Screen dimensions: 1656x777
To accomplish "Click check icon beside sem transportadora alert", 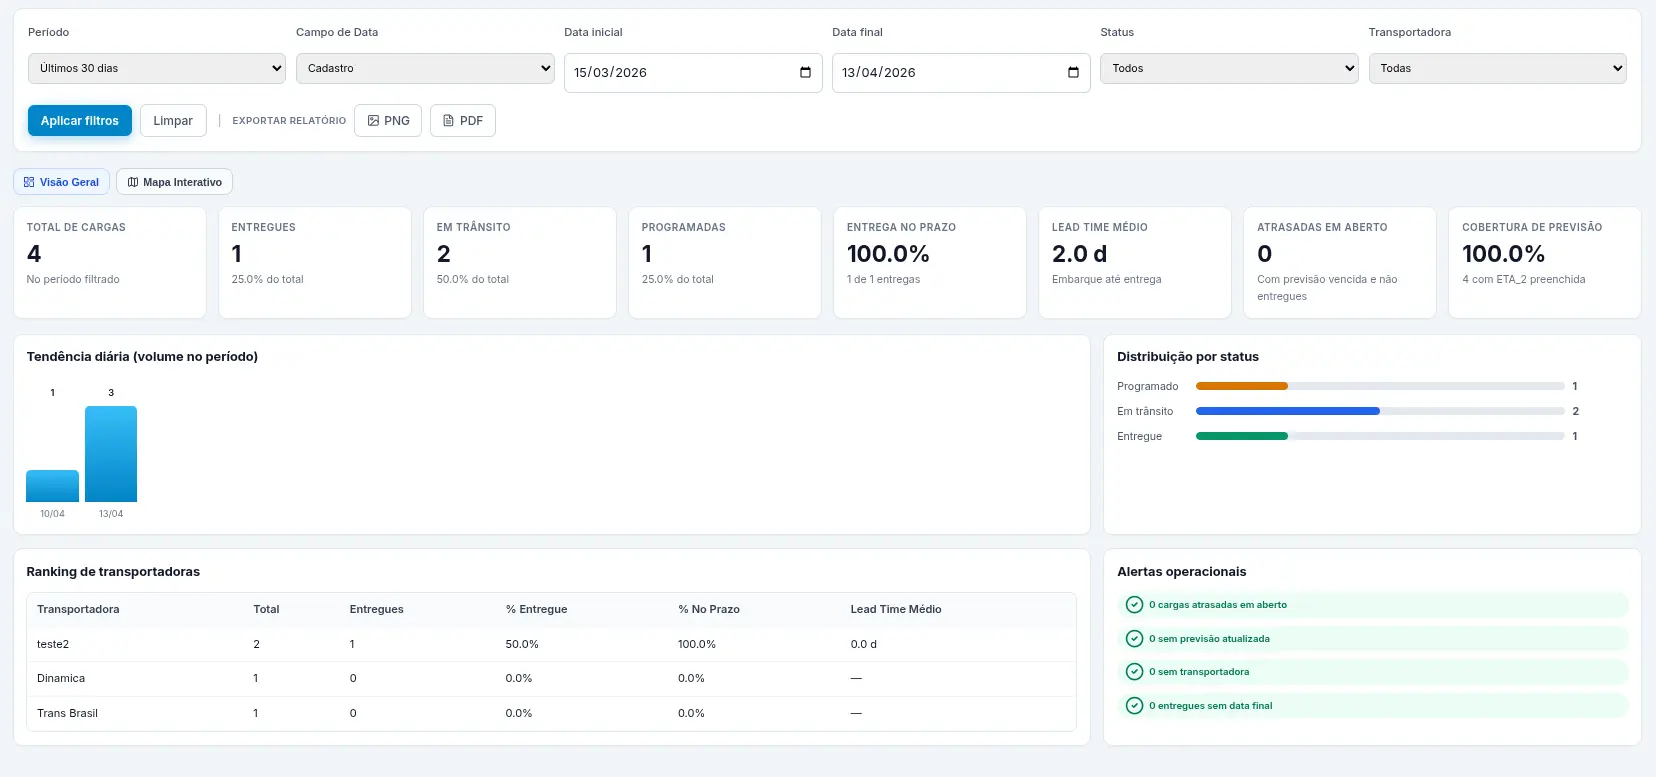I will click(1134, 672).
